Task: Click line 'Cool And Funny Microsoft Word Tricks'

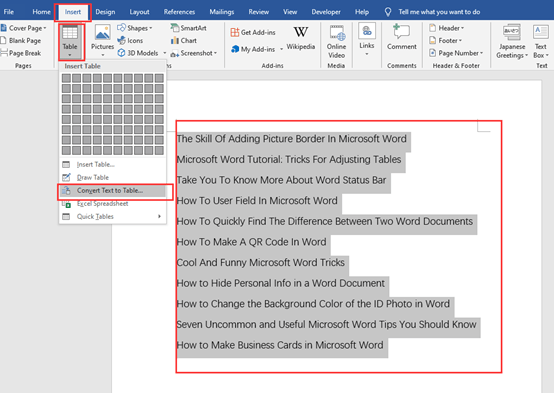Action: (x=261, y=263)
